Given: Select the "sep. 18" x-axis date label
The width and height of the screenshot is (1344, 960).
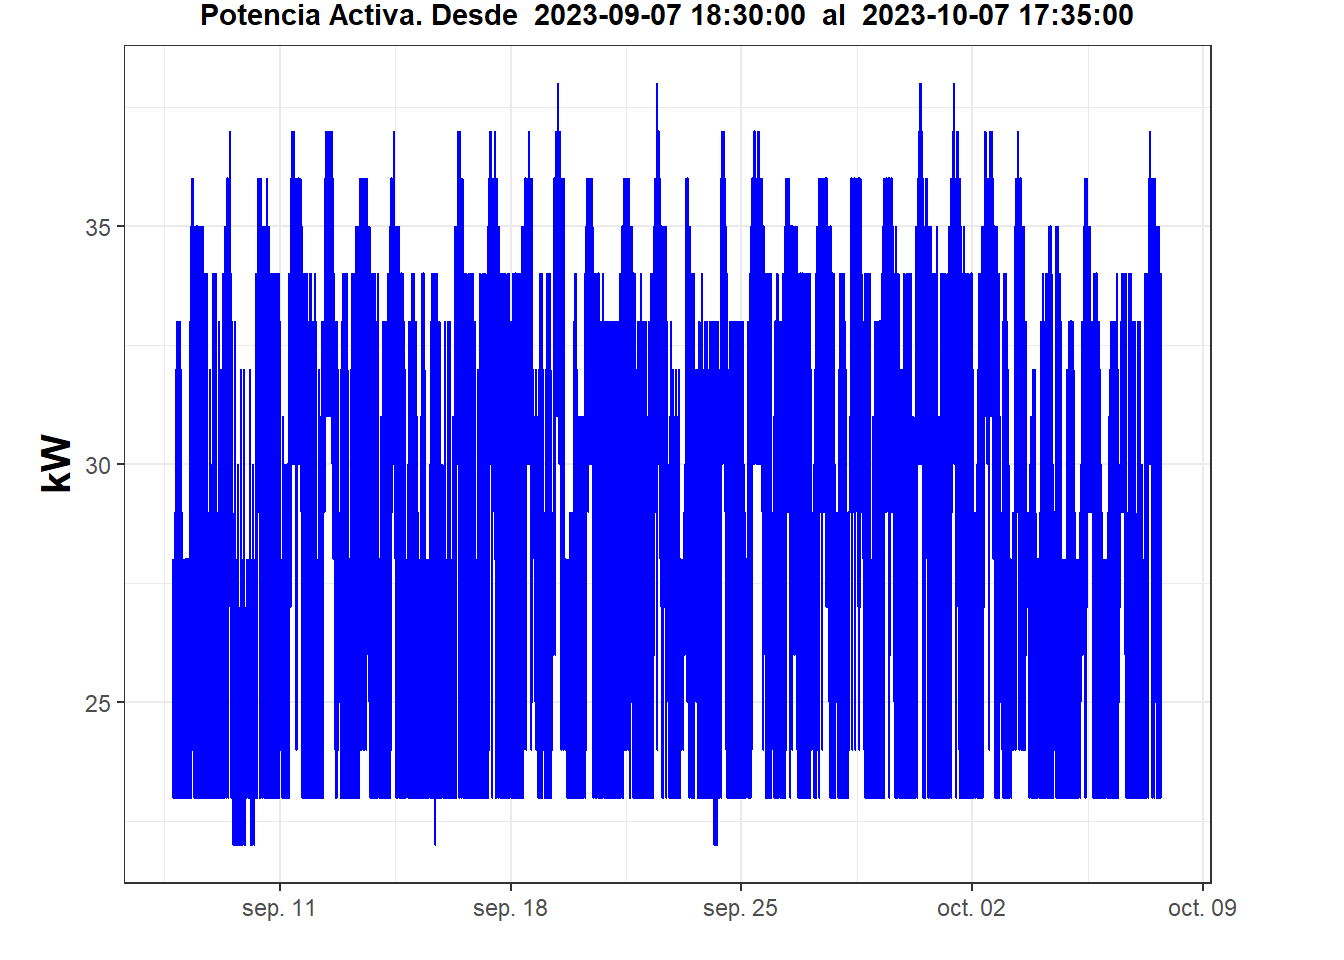Looking at the screenshot, I should pyautogui.click(x=510, y=908).
